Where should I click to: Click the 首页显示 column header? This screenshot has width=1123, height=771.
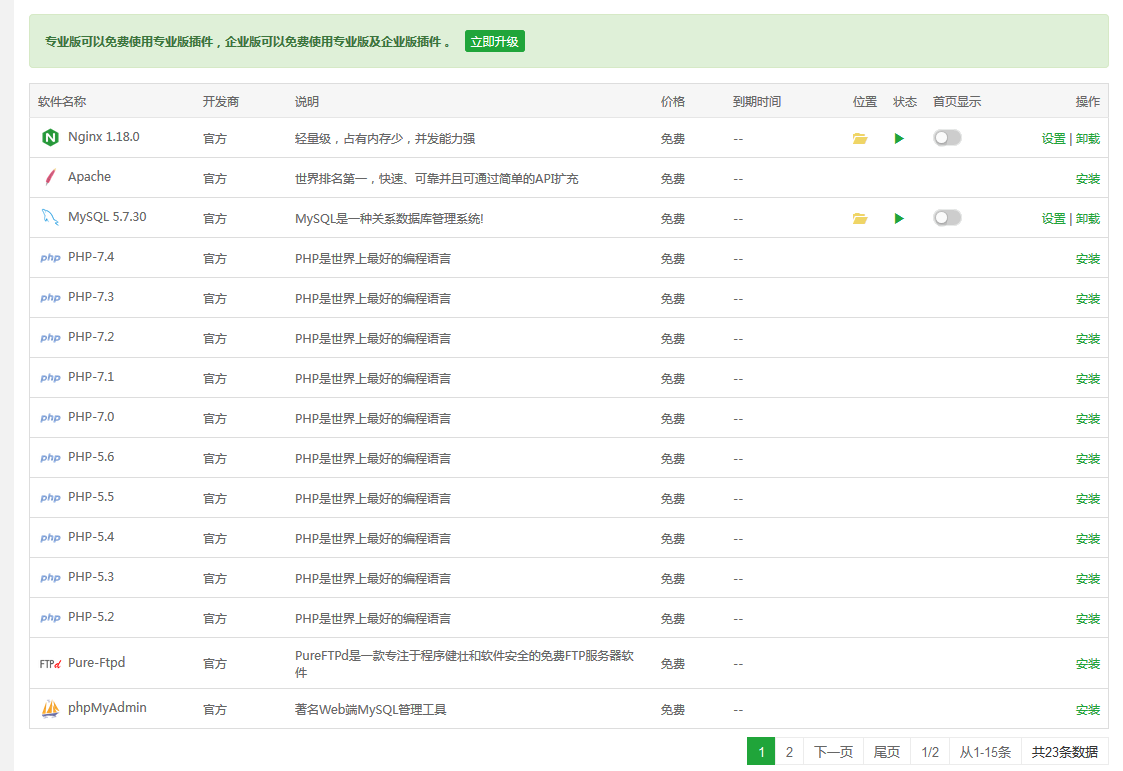click(957, 102)
